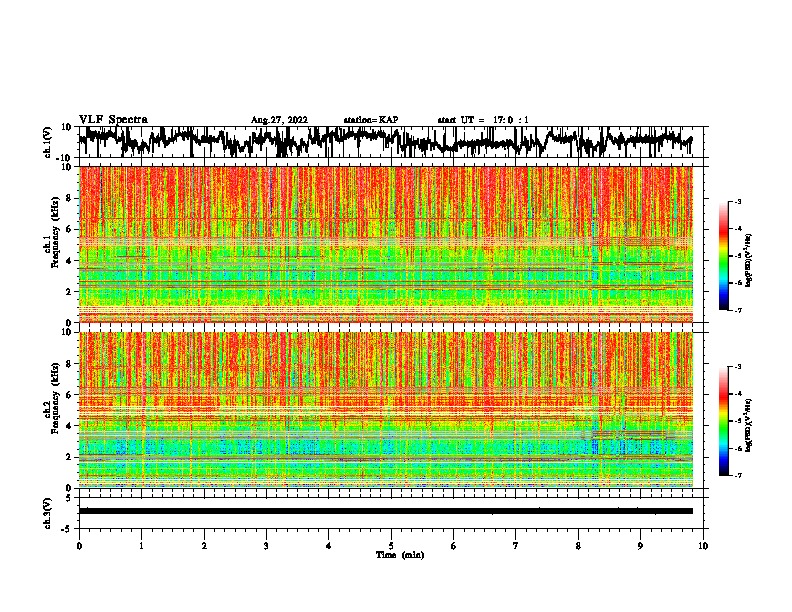792x612 pixels.
Task: Click the "ch.1(V)" axis label
Action: click(48, 142)
